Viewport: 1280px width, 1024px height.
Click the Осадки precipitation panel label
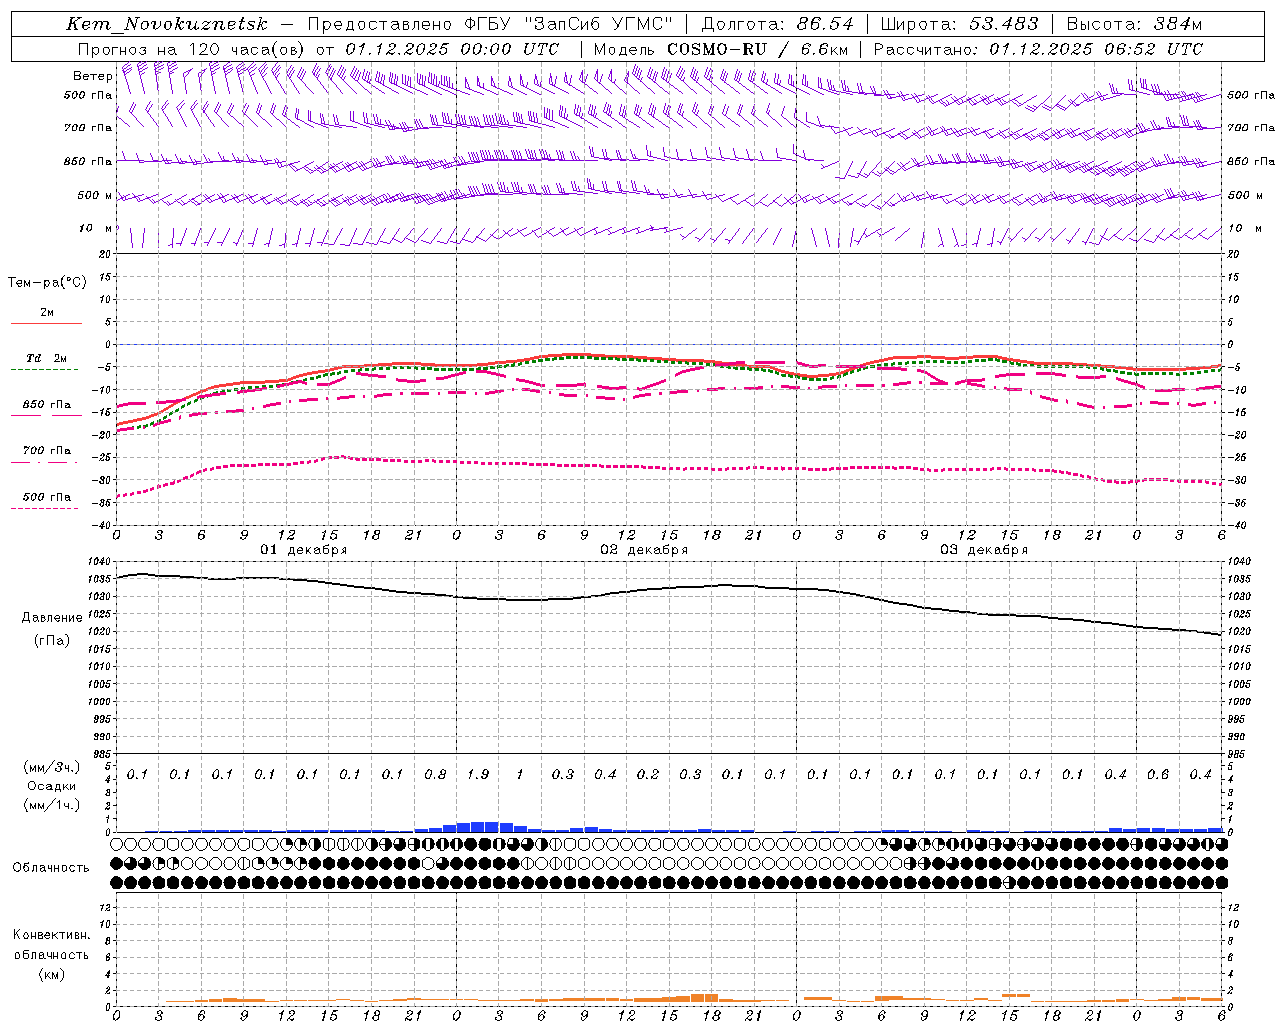[51, 786]
